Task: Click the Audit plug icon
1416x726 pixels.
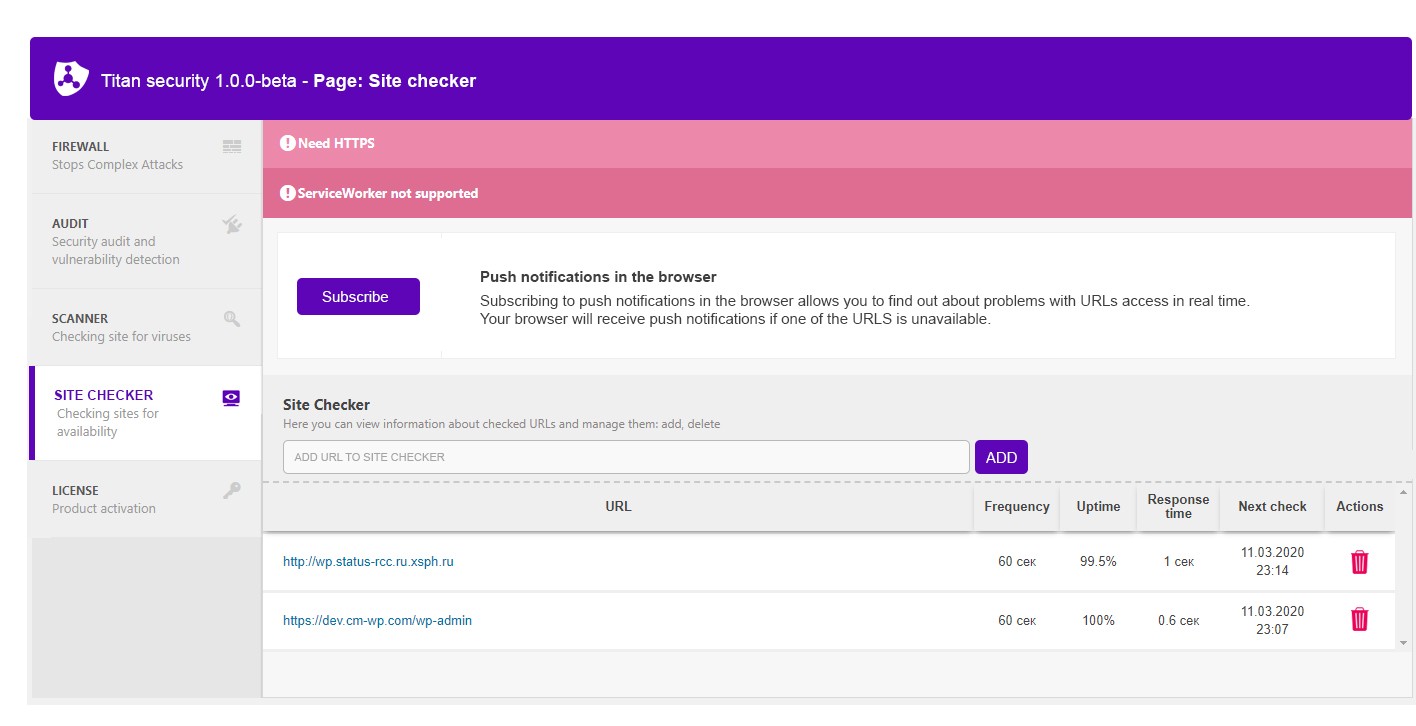Action: coord(232,225)
